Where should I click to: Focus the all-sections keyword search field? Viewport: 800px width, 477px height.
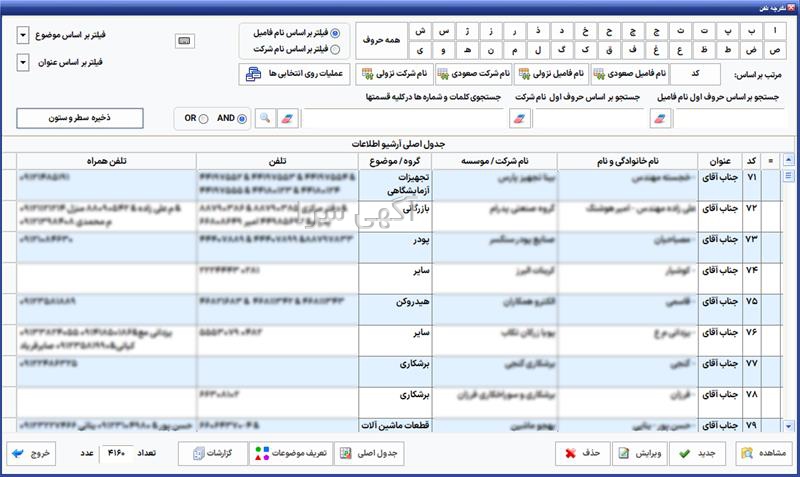pyautogui.click(x=404, y=118)
